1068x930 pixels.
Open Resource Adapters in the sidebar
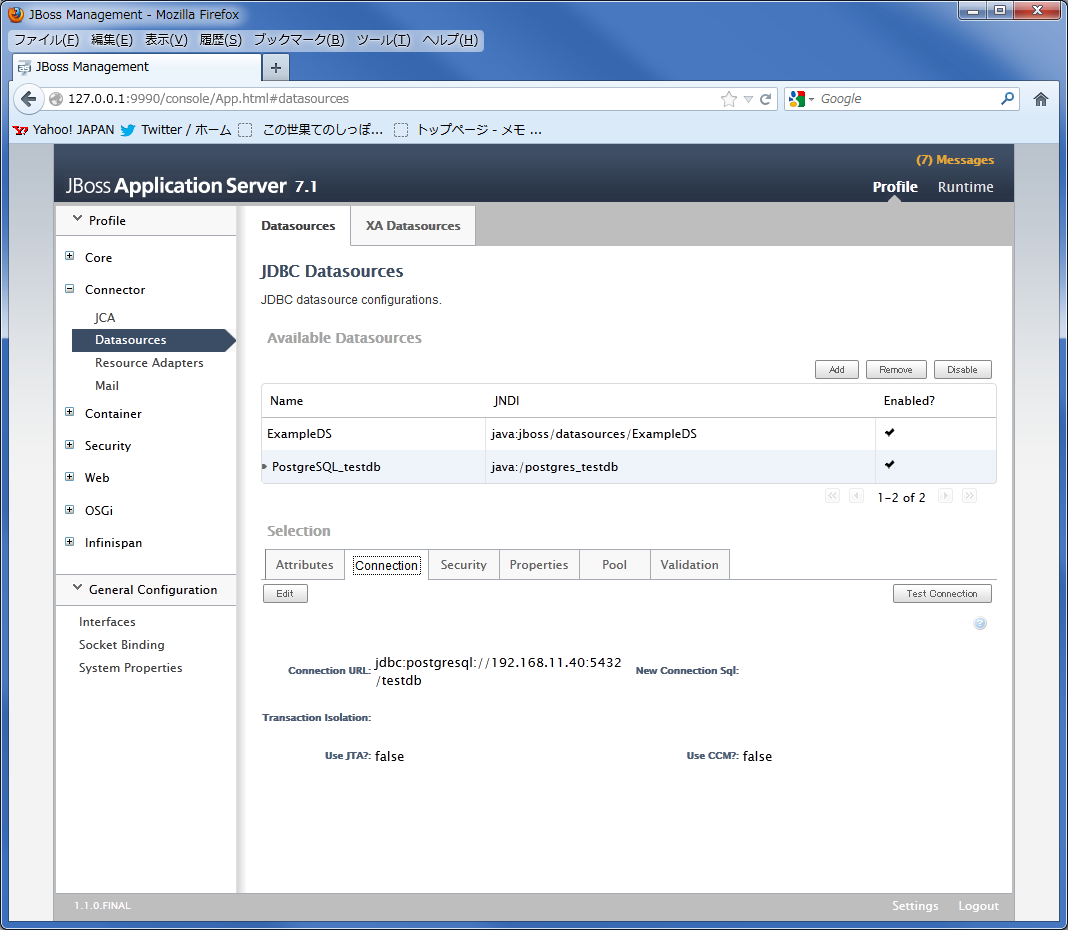pyautogui.click(x=149, y=363)
